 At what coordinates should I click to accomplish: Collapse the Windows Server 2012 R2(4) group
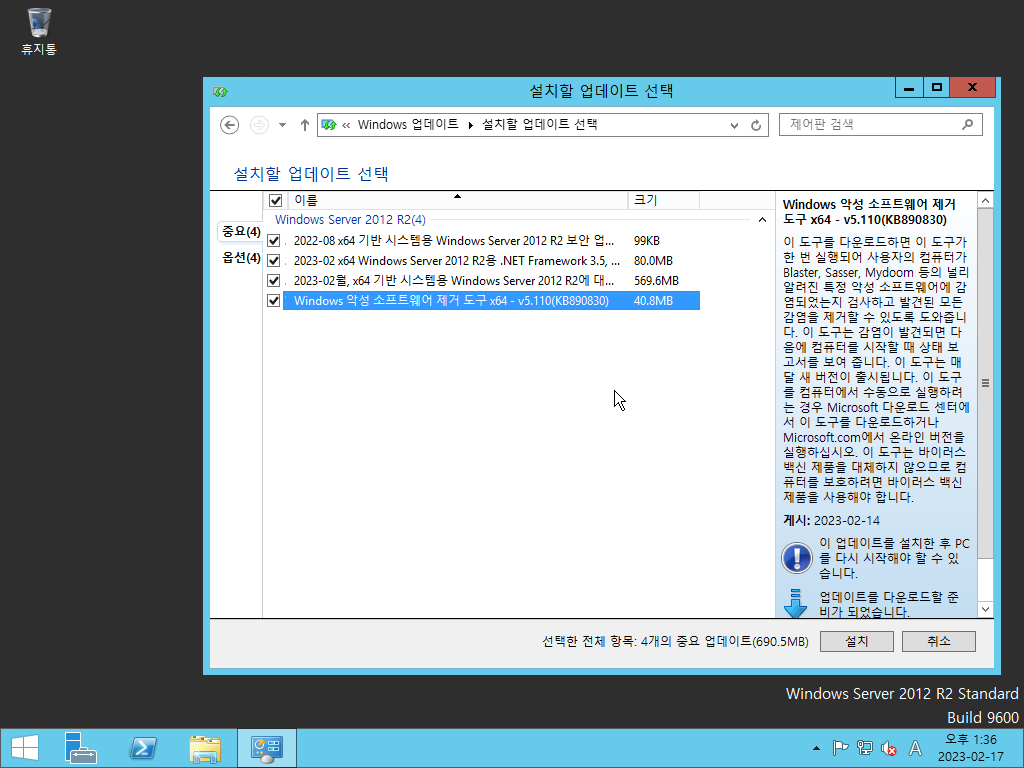762,220
